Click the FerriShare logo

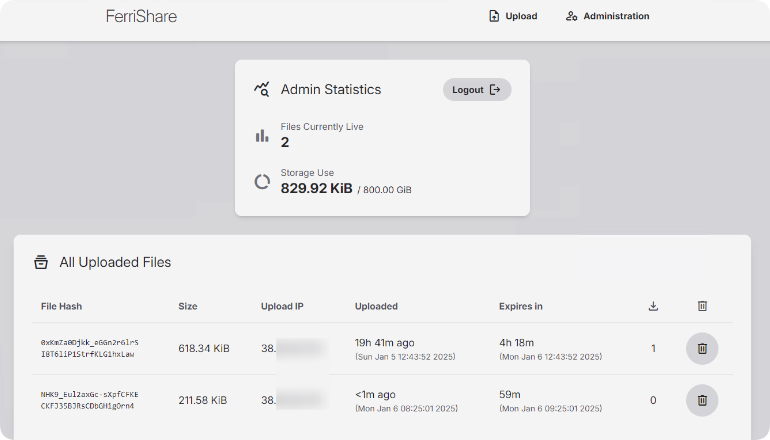[141, 16]
